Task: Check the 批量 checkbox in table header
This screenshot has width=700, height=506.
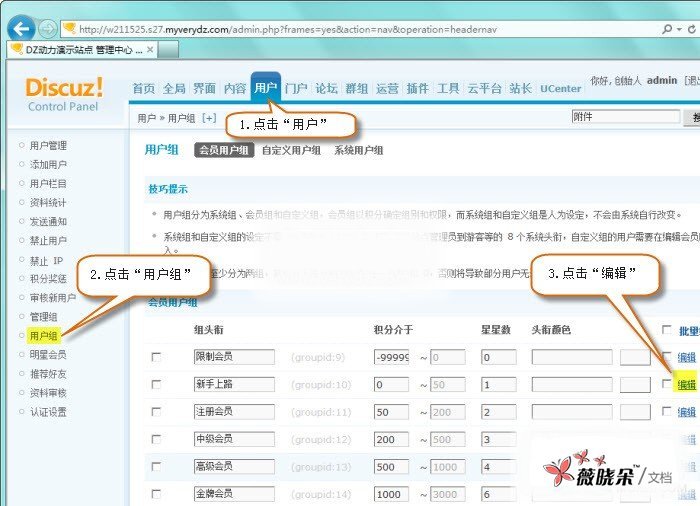Action: coord(667,330)
